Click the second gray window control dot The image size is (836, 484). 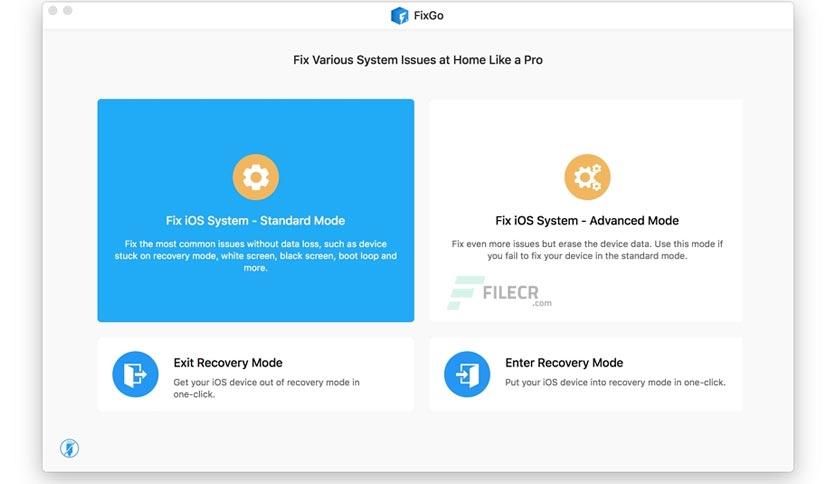click(x=68, y=11)
